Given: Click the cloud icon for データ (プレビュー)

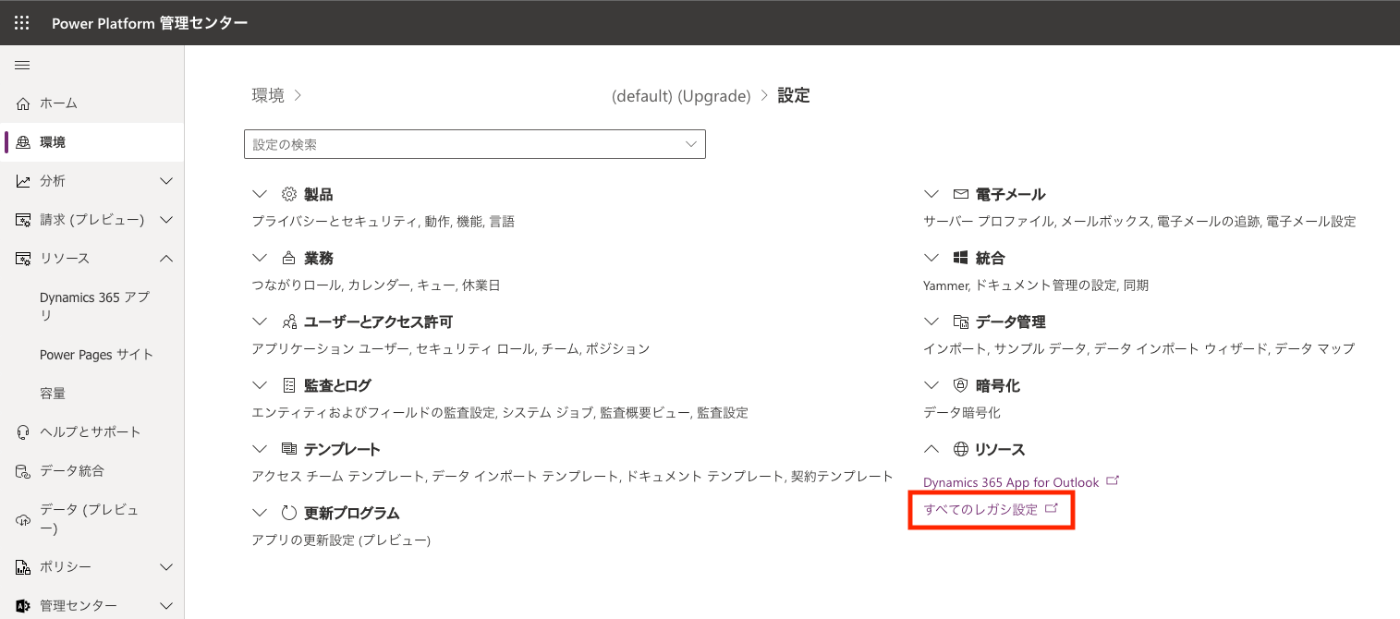Looking at the screenshot, I should [x=23, y=520].
